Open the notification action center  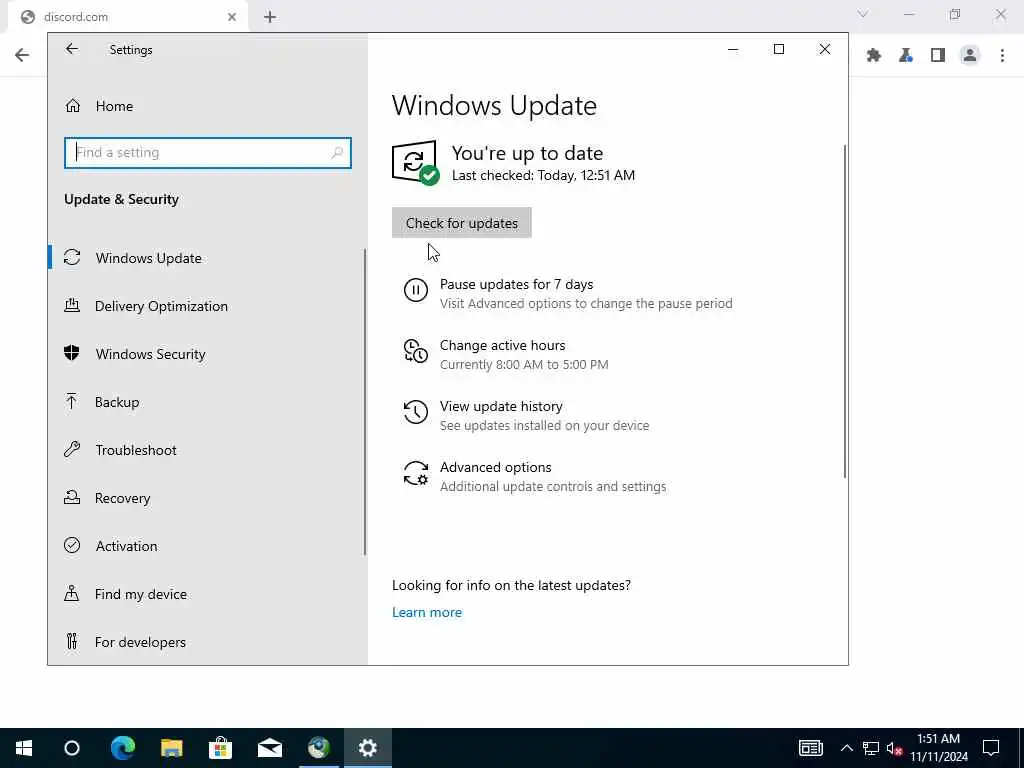(991, 748)
